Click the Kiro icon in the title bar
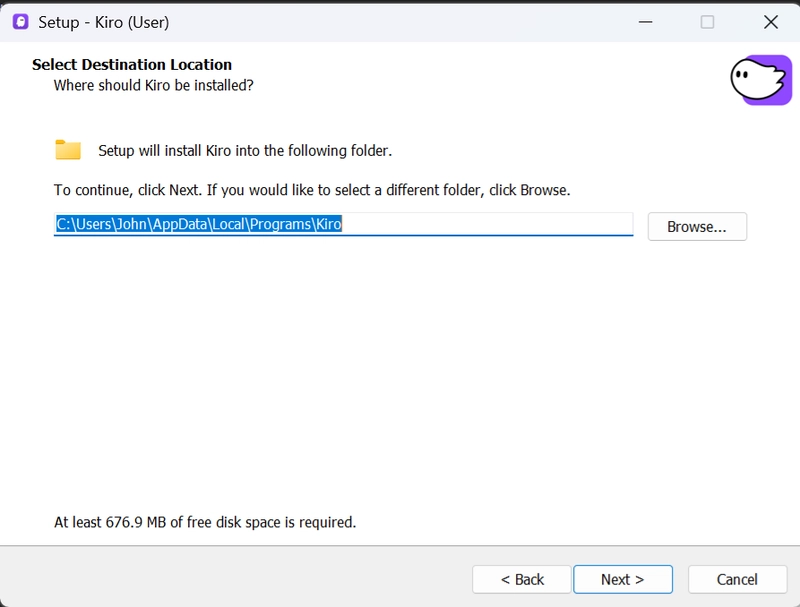 tap(20, 21)
